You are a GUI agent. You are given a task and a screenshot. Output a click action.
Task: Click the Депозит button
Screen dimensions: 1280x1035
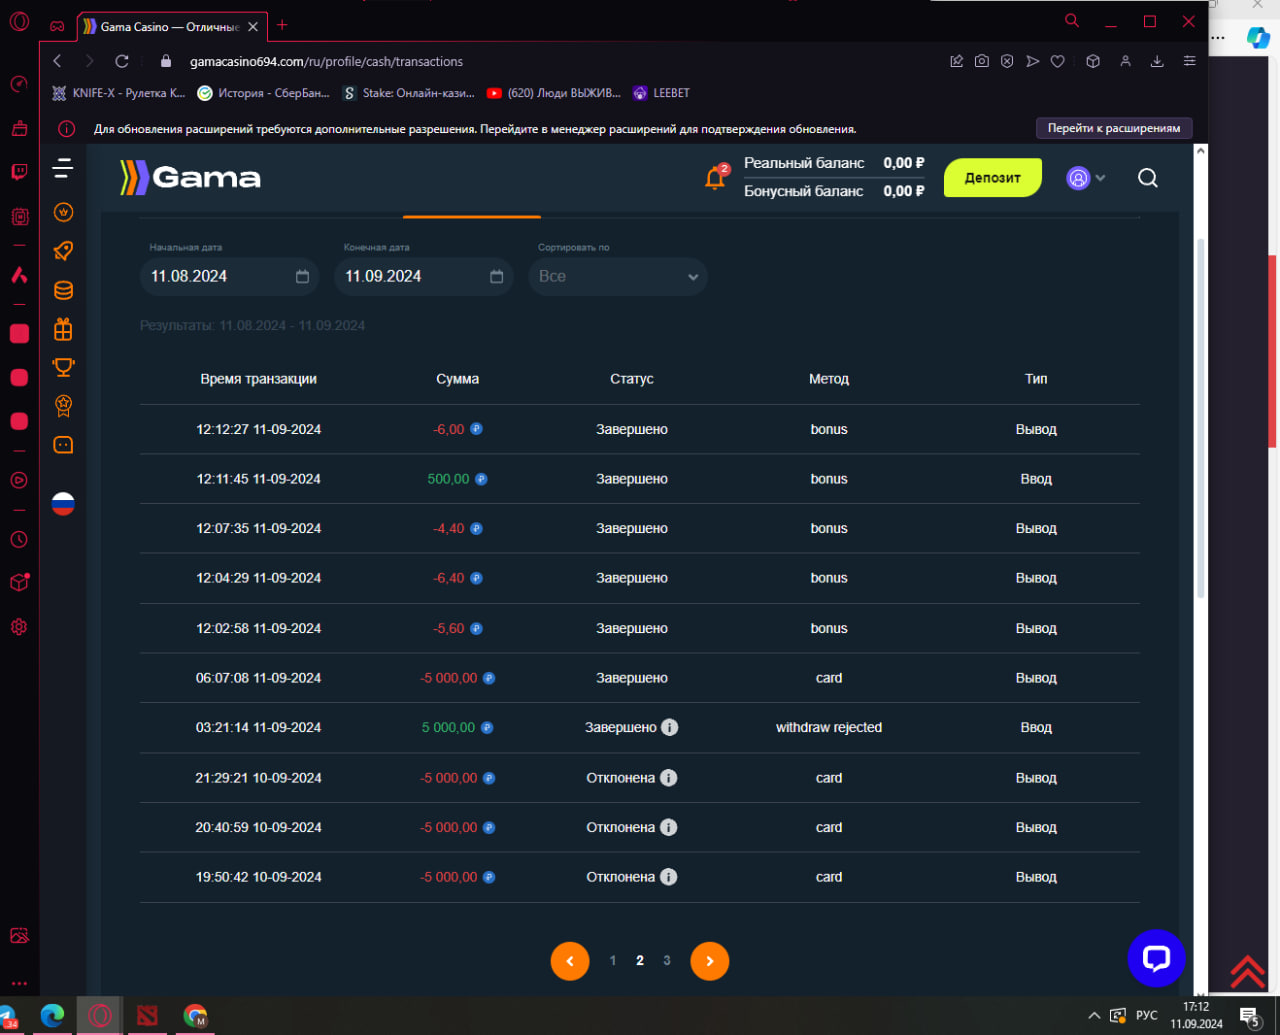tap(993, 177)
